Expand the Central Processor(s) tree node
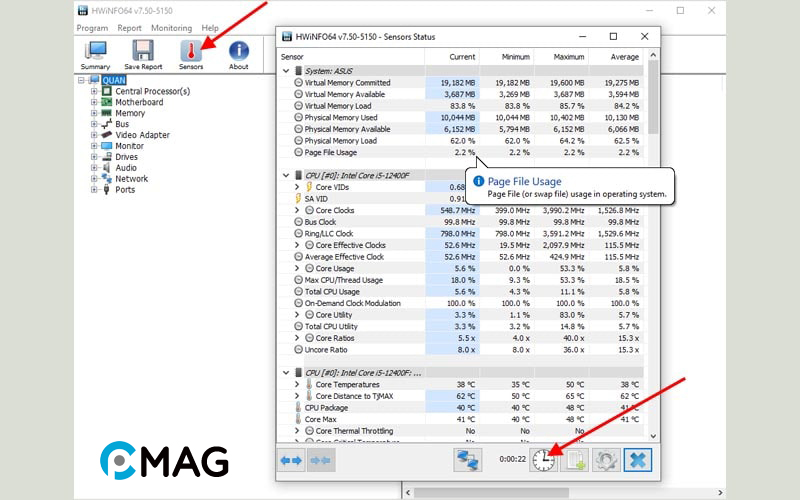Viewport: 800px width, 500px height. [x=94, y=91]
